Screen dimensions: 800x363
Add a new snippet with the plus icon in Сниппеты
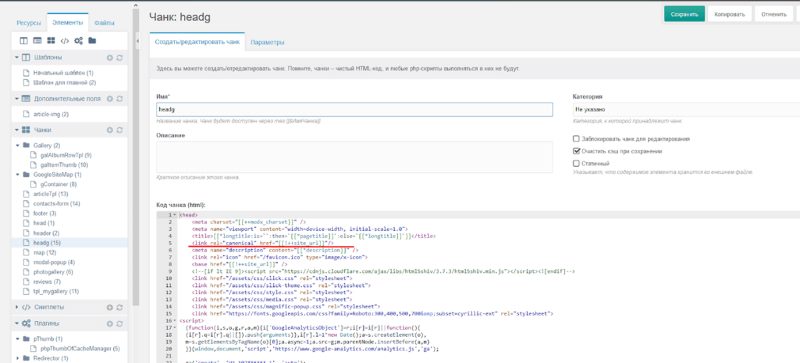pos(109,307)
